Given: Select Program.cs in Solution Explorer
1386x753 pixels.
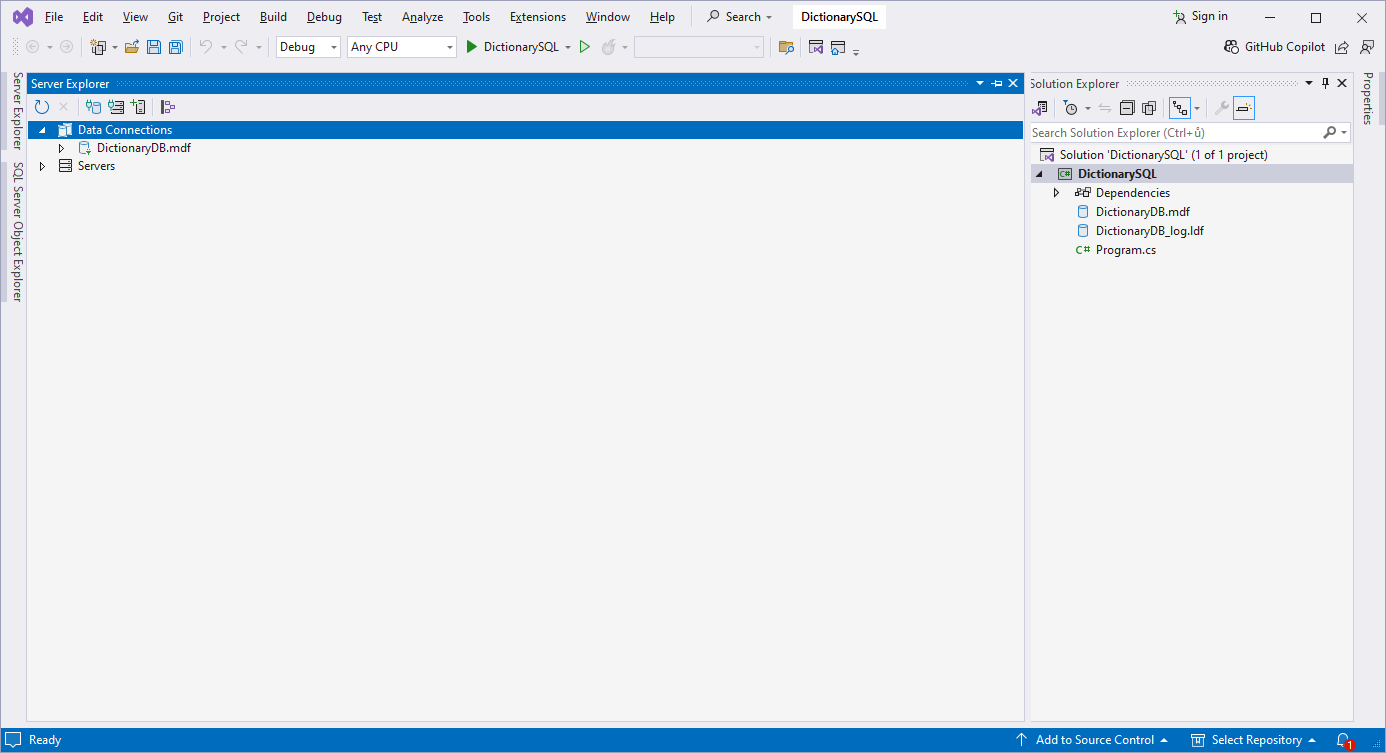Looking at the screenshot, I should (1125, 249).
